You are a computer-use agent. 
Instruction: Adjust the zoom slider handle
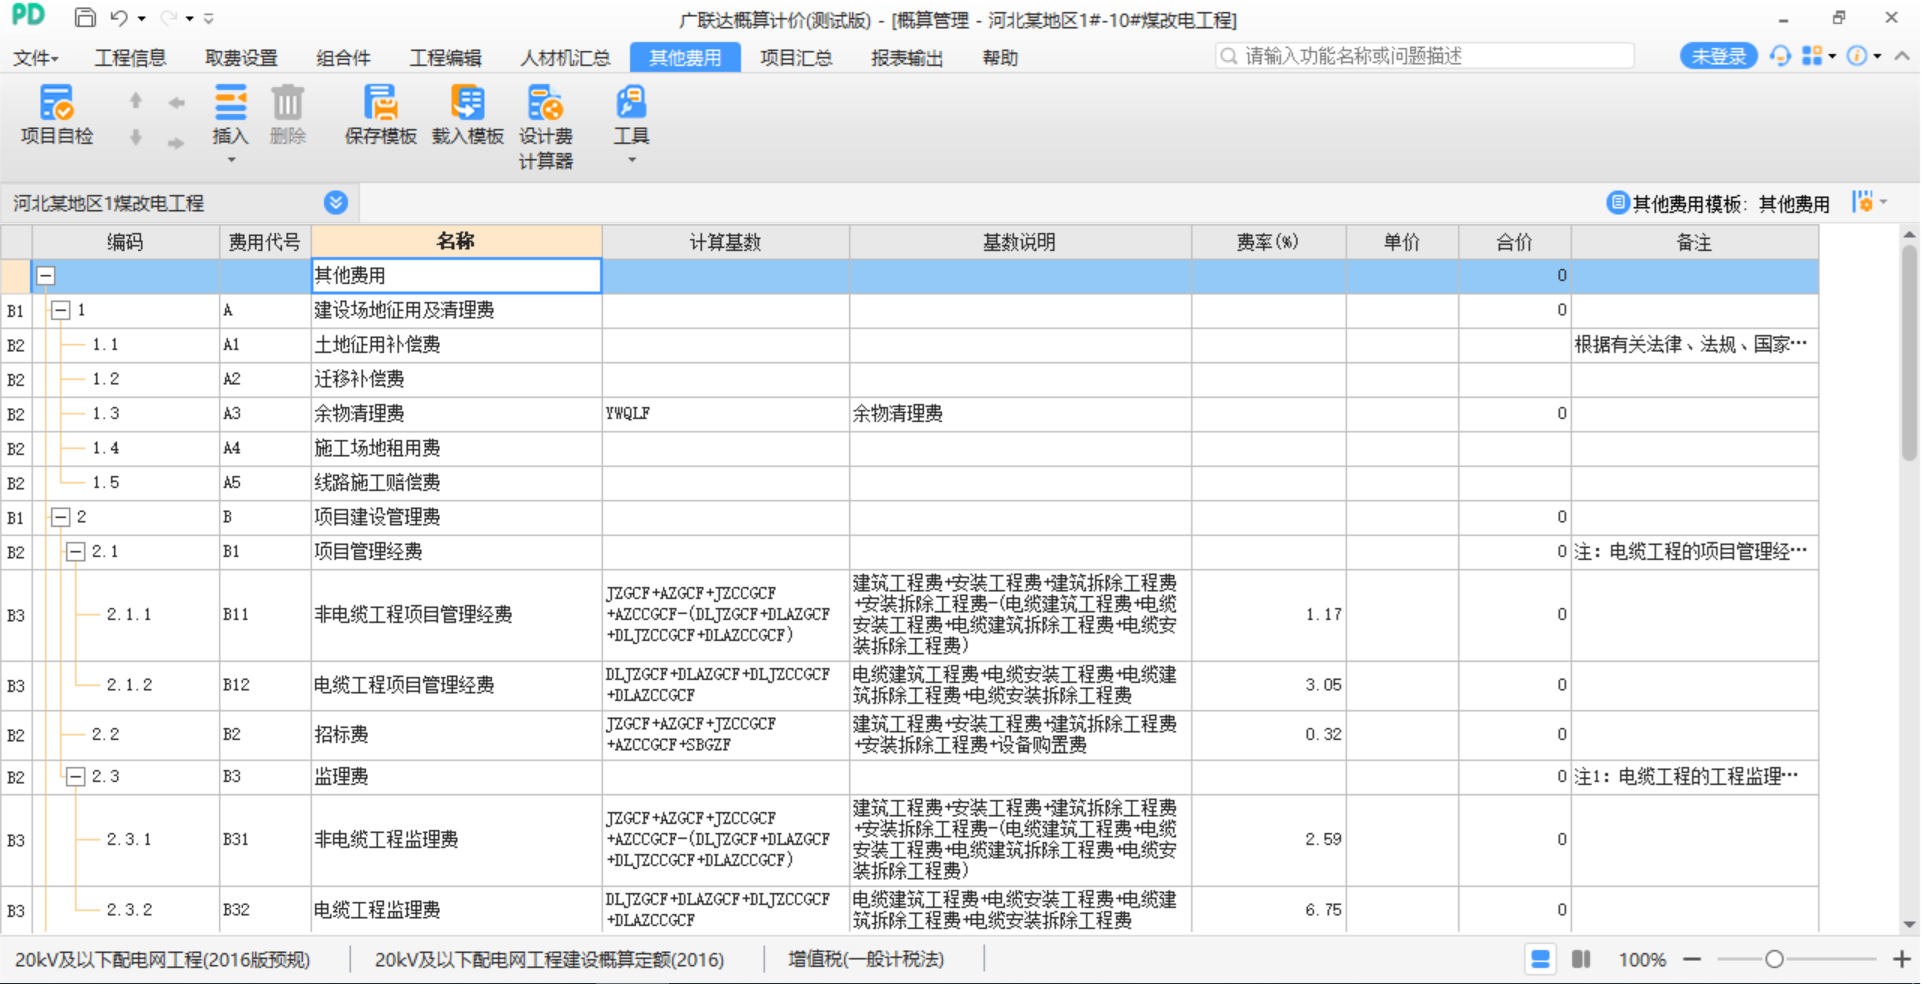pos(1774,960)
